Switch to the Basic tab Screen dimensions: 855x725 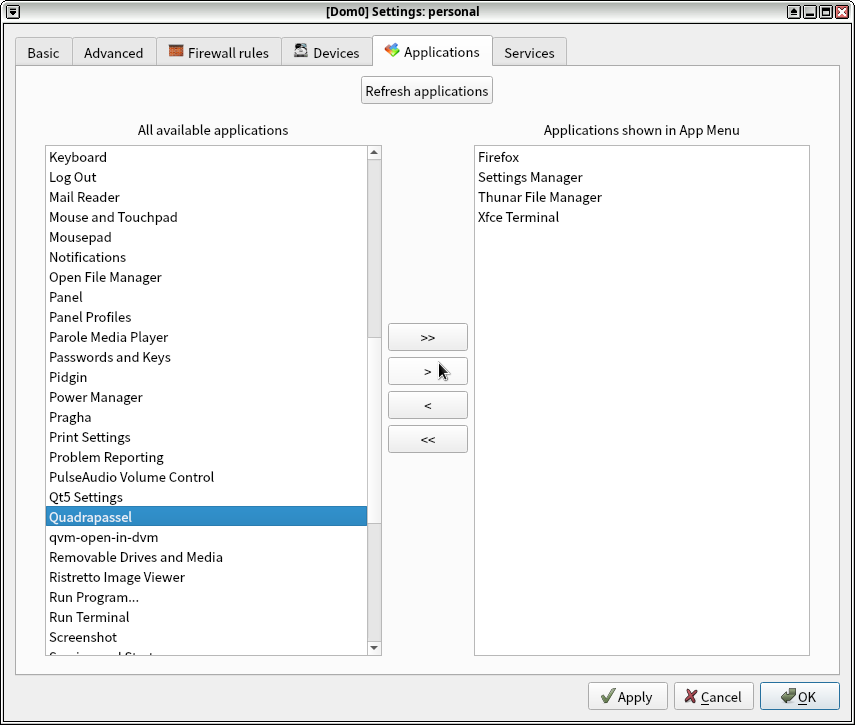pos(43,52)
